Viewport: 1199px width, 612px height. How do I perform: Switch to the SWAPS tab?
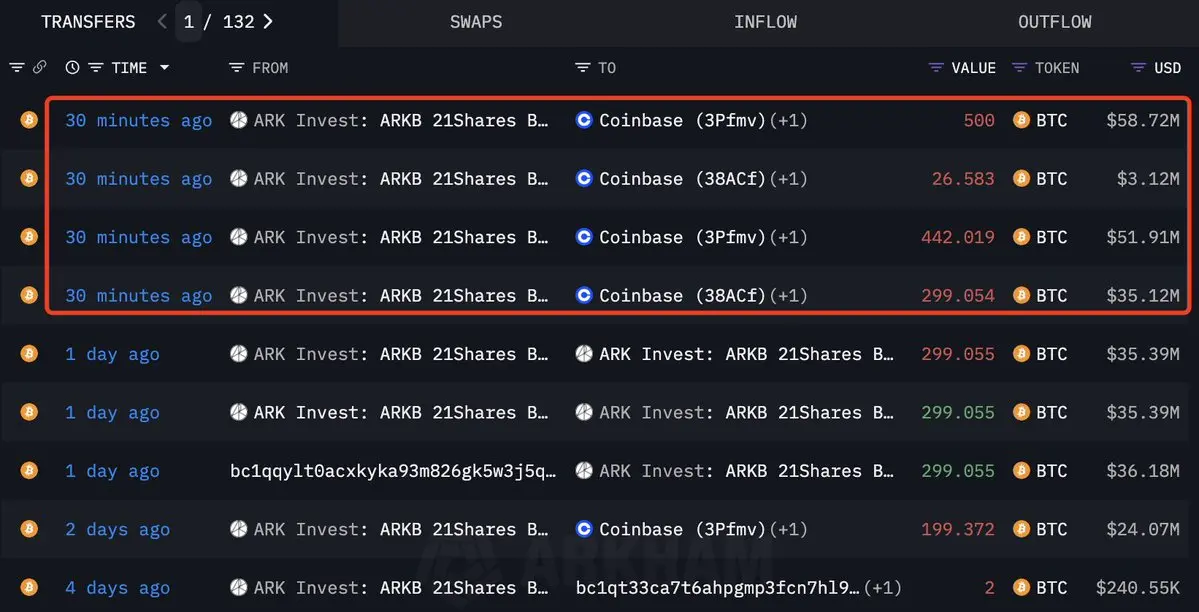coord(476,22)
